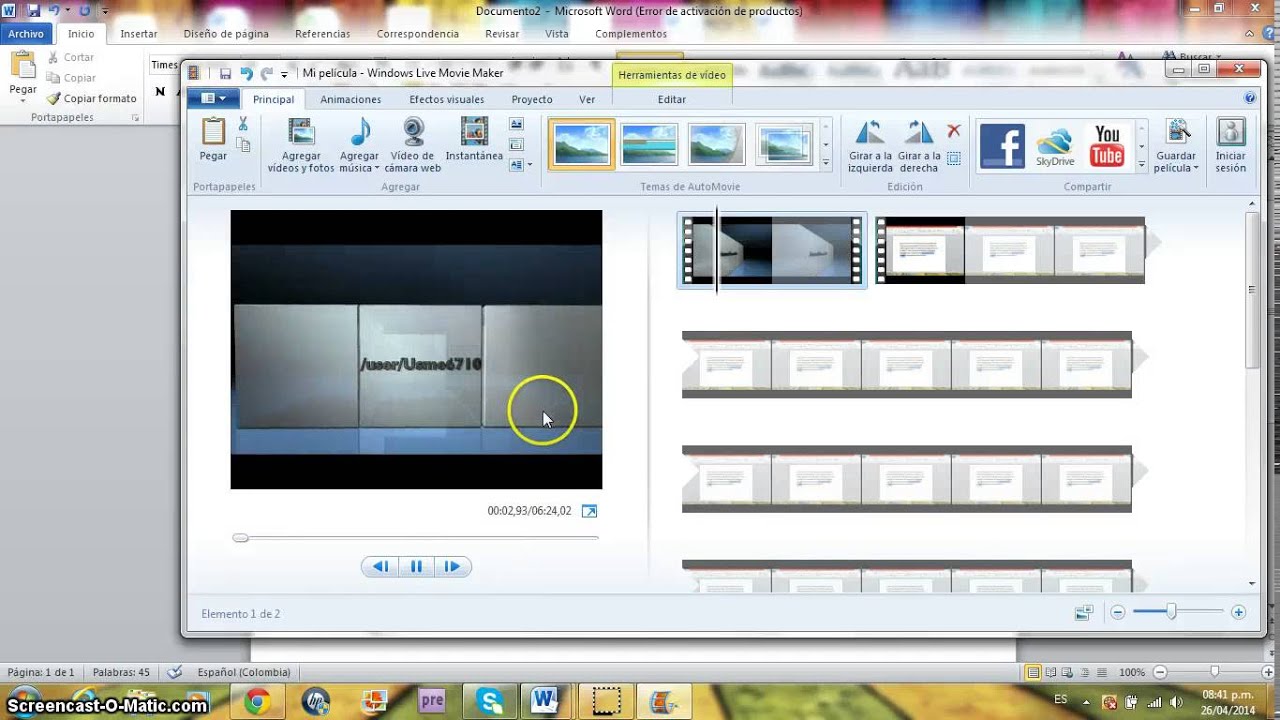
Task: Open Skype from the taskbar
Action: point(489,702)
